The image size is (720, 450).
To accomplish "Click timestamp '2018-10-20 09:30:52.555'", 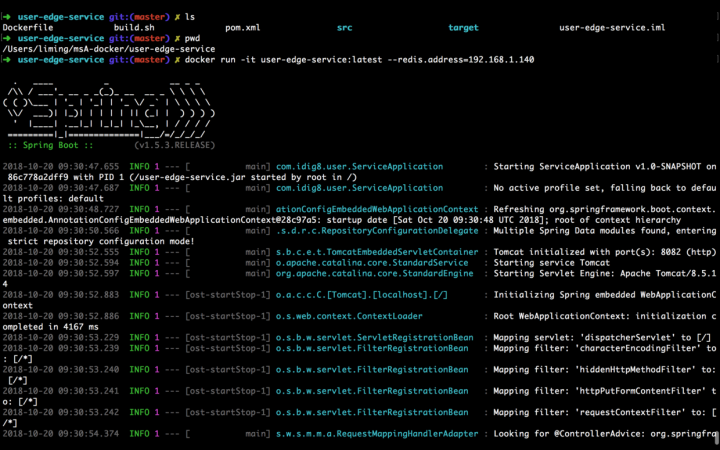I will [61, 252].
